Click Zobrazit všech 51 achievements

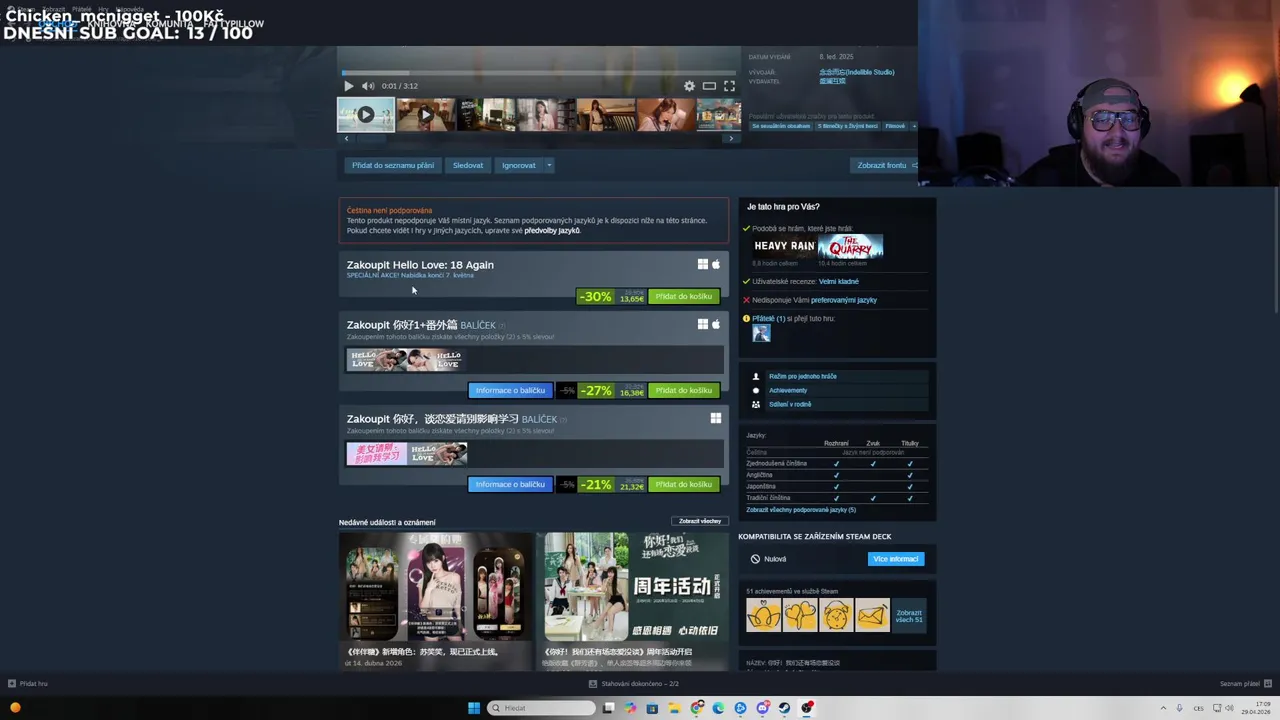click(909, 616)
